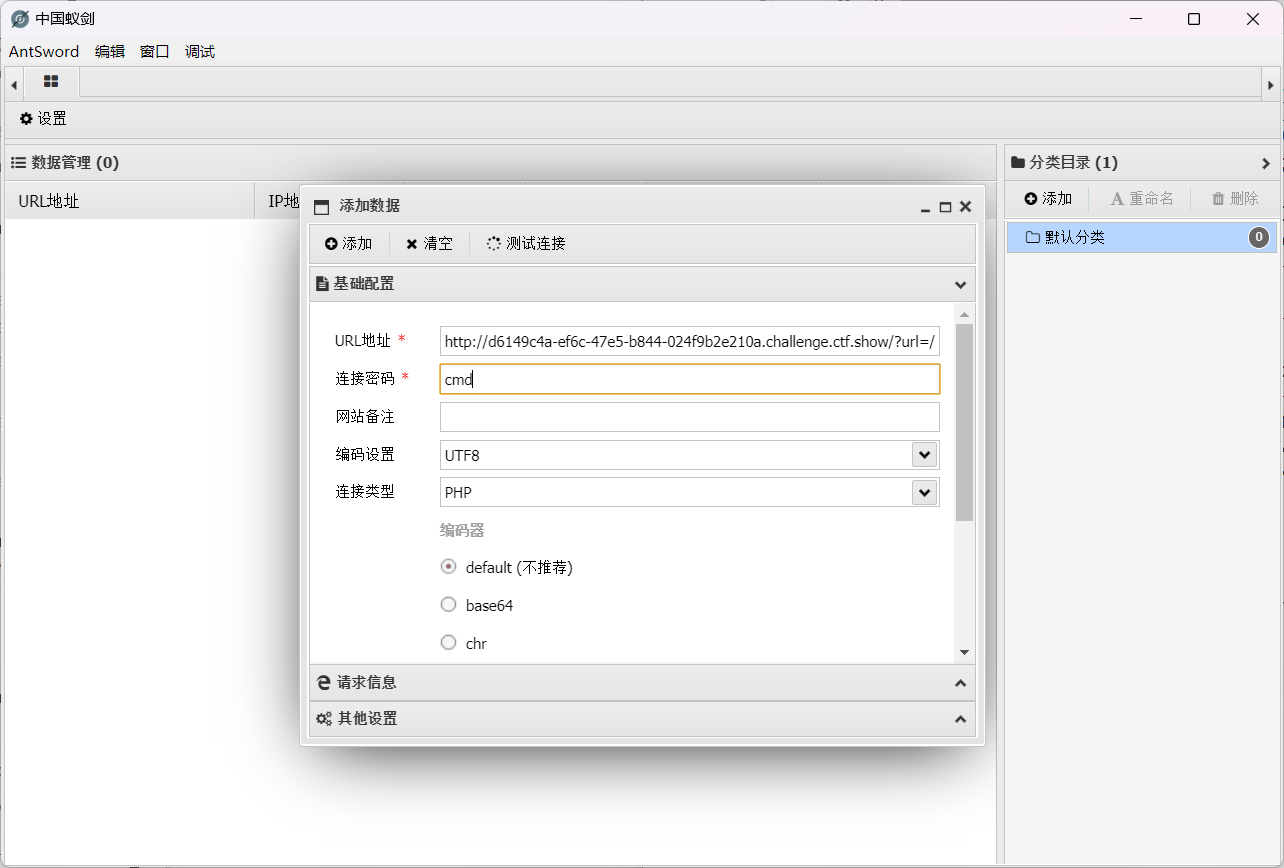Select the 默认分类 category folder
Viewport: 1284px width, 868px height.
click(x=1075, y=238)
